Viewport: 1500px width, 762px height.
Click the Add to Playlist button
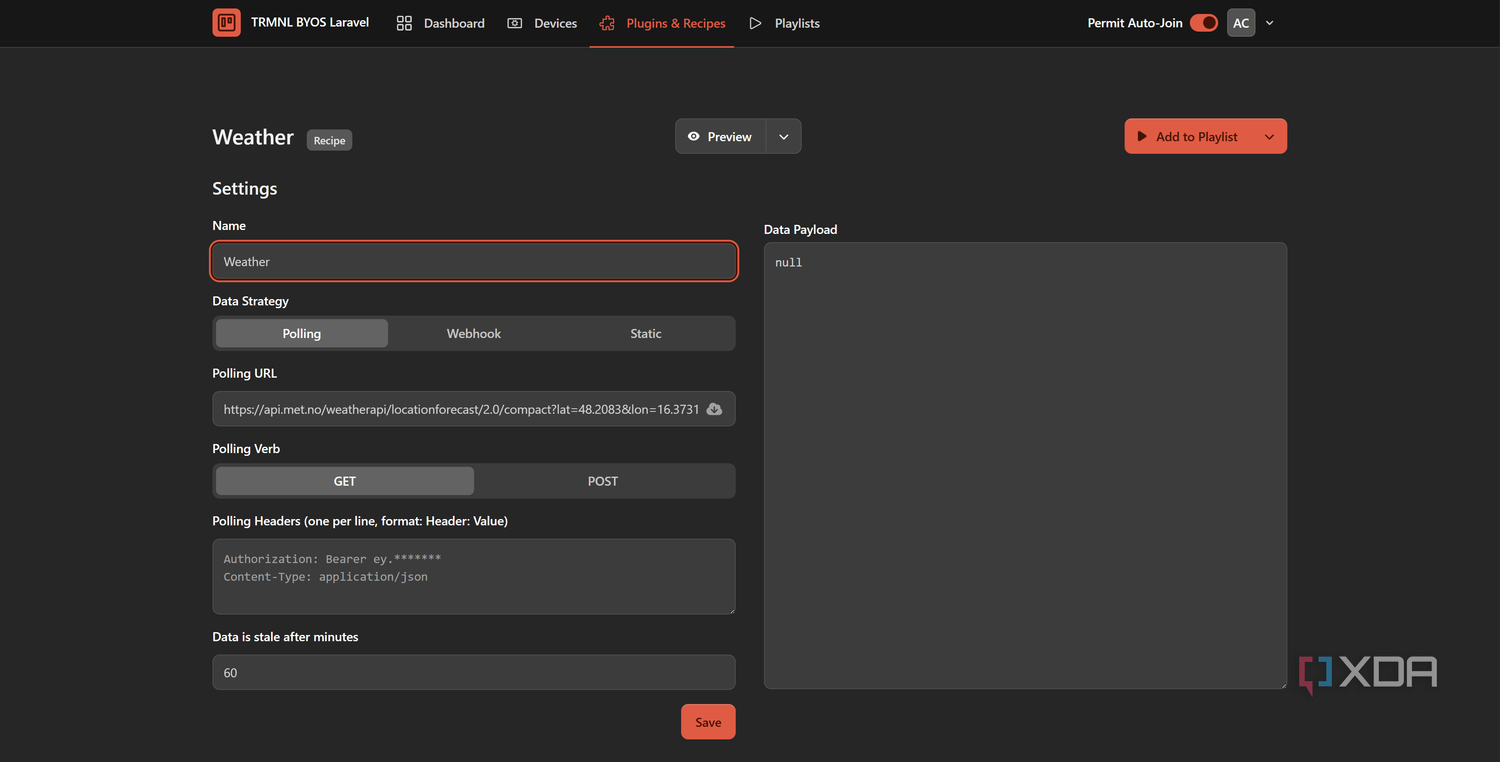click(x=1189, y=137)
